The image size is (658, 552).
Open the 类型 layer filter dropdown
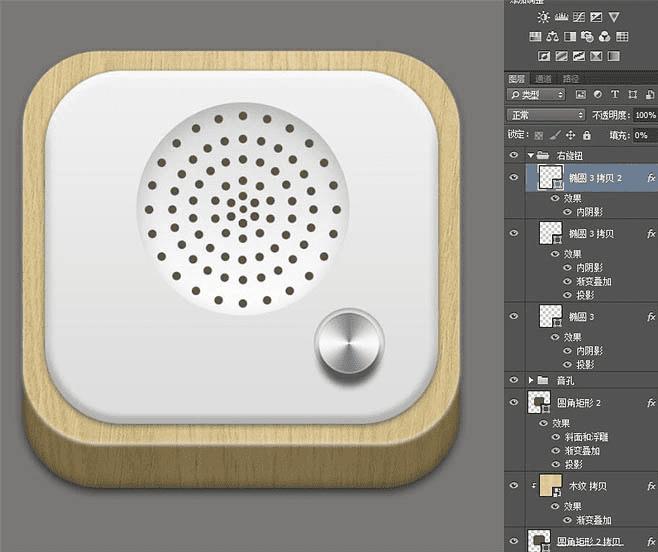pos(536,94)
